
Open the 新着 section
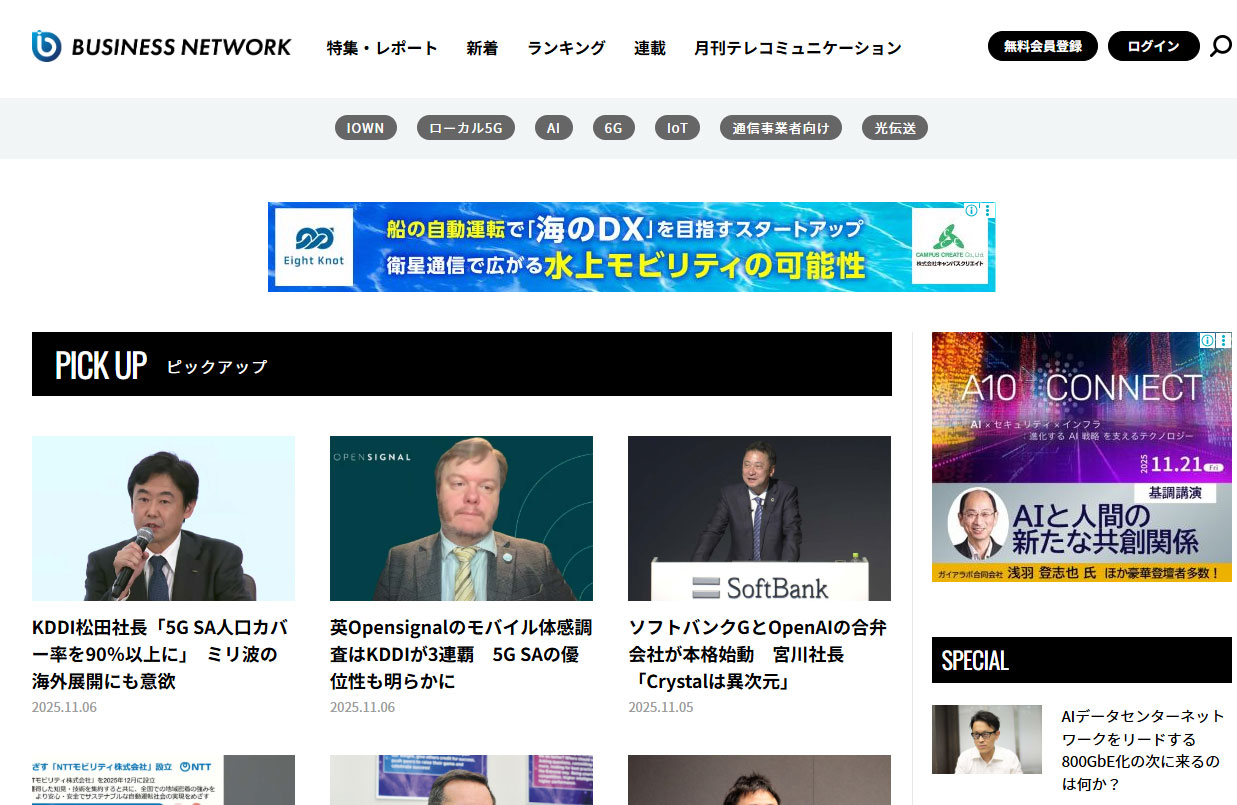click(x=482, y=47)
